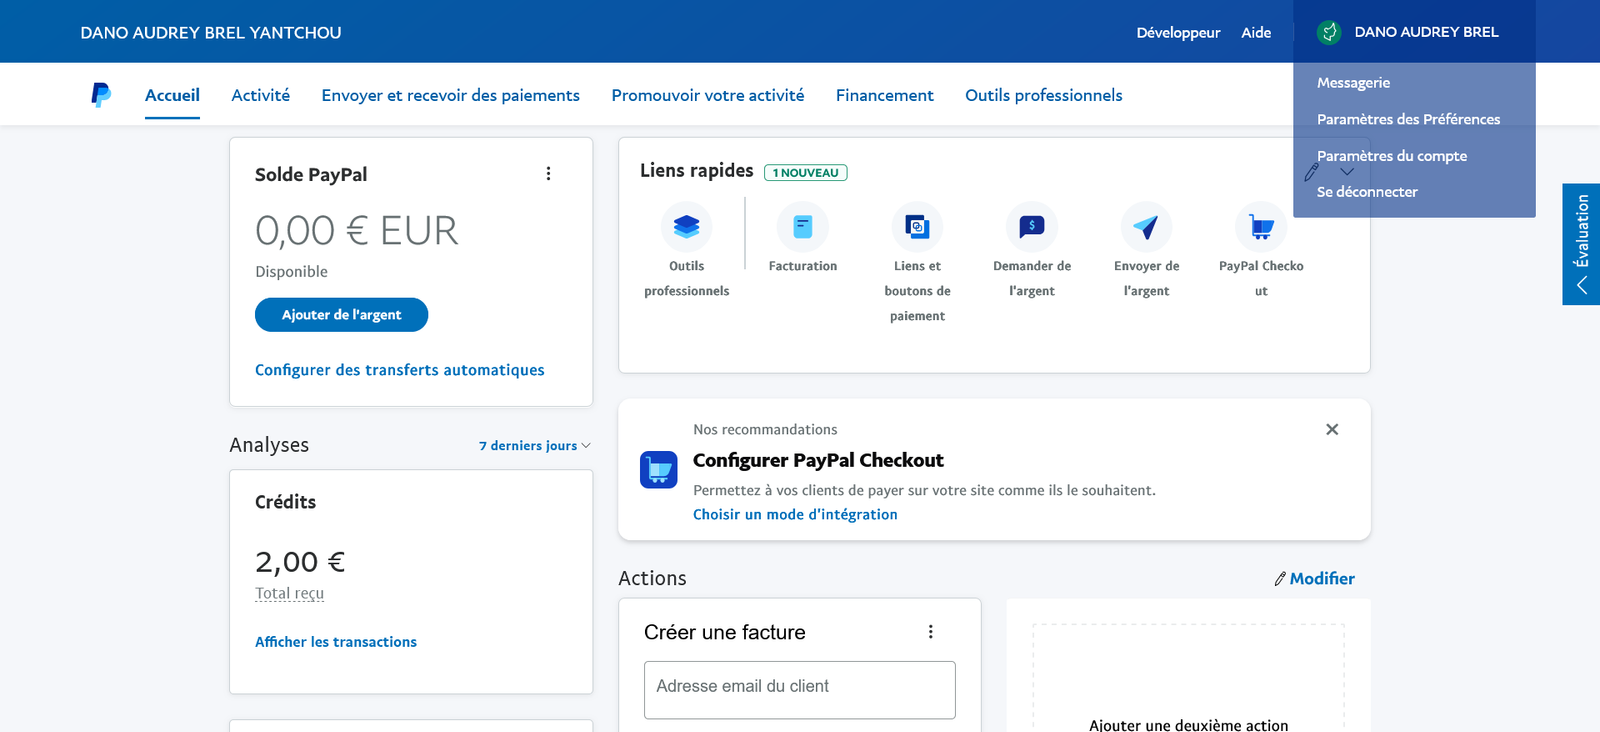The image size is (1600, 732).
Task: Open Promouvoir votre activité menu
Action: pyautogui.click(x=708, y=95)
